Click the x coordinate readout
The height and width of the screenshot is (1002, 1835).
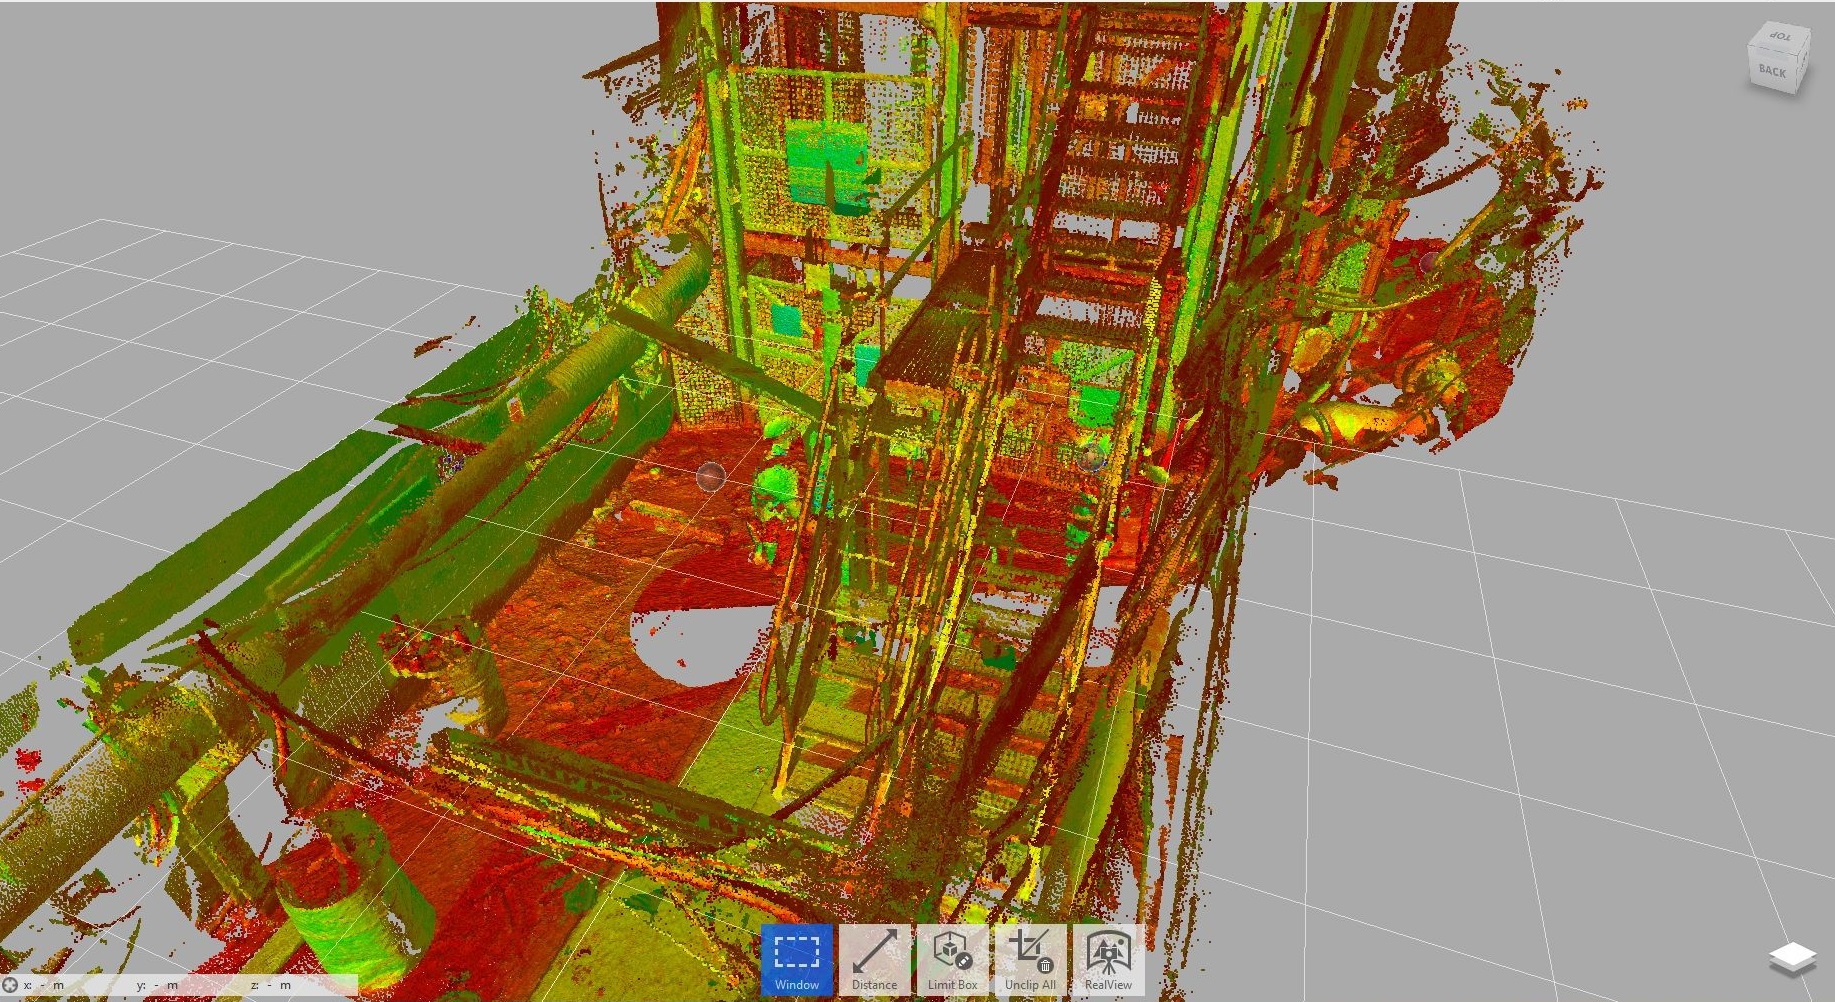45,985
